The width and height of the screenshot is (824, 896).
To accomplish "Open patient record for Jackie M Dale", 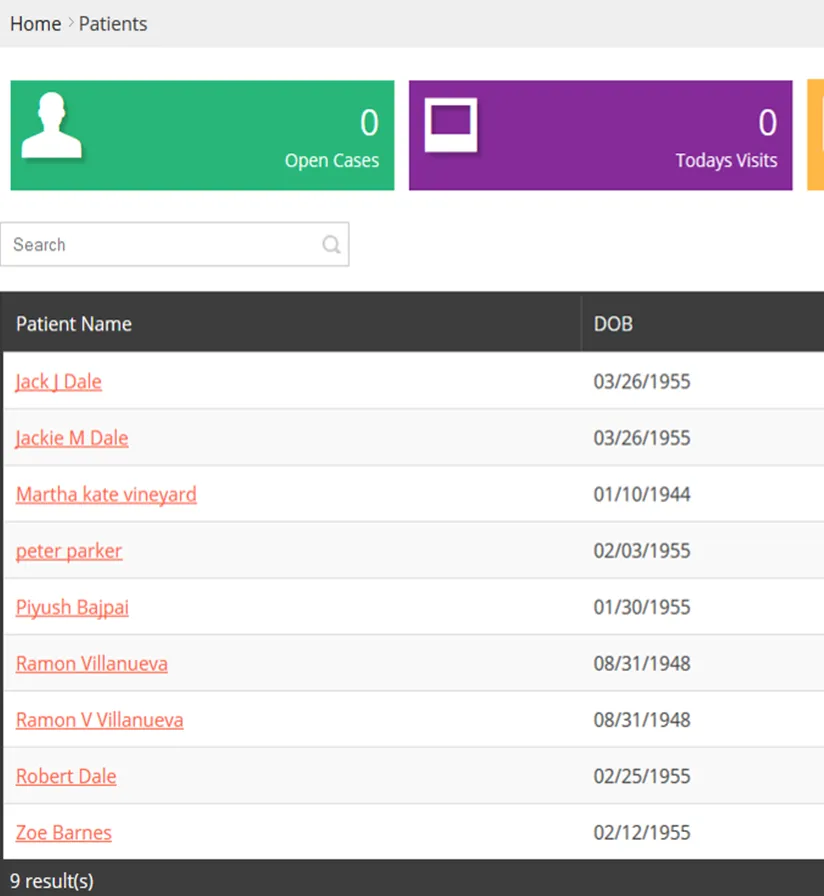I will [71, 438].
